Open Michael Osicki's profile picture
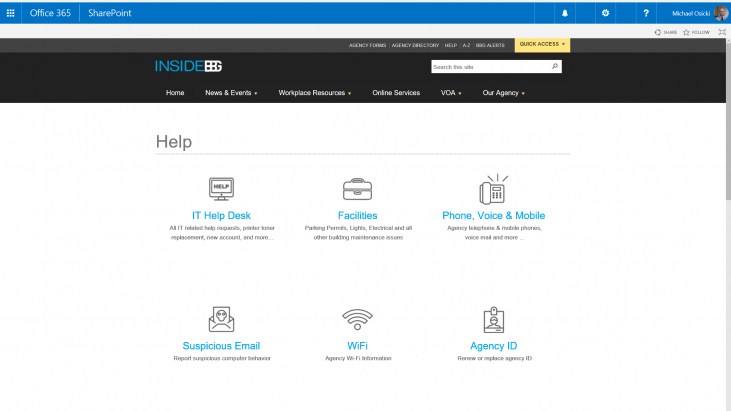Screen dimensions: 731x411 (x=721, y=13)
